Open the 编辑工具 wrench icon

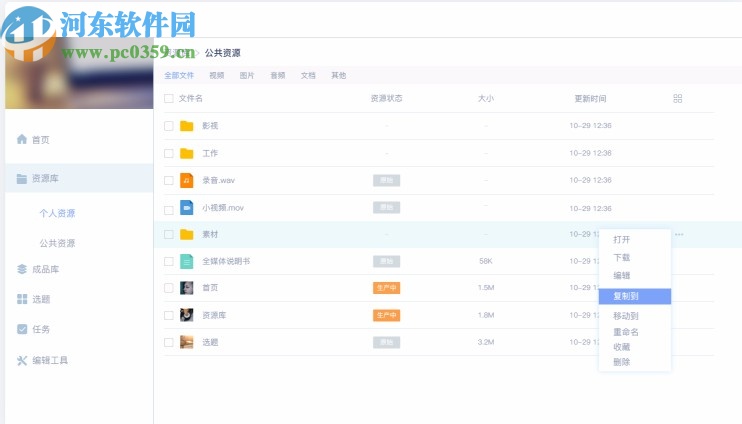point(22,361)
